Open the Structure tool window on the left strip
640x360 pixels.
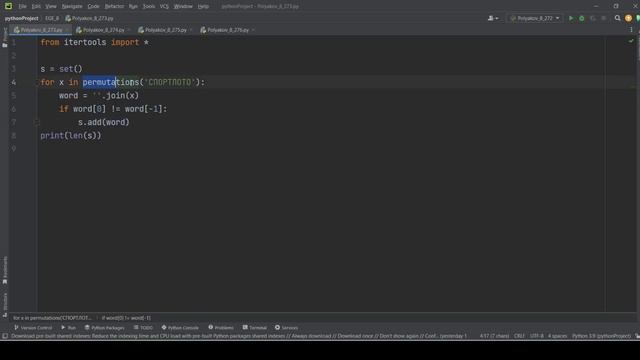point(5,305)
